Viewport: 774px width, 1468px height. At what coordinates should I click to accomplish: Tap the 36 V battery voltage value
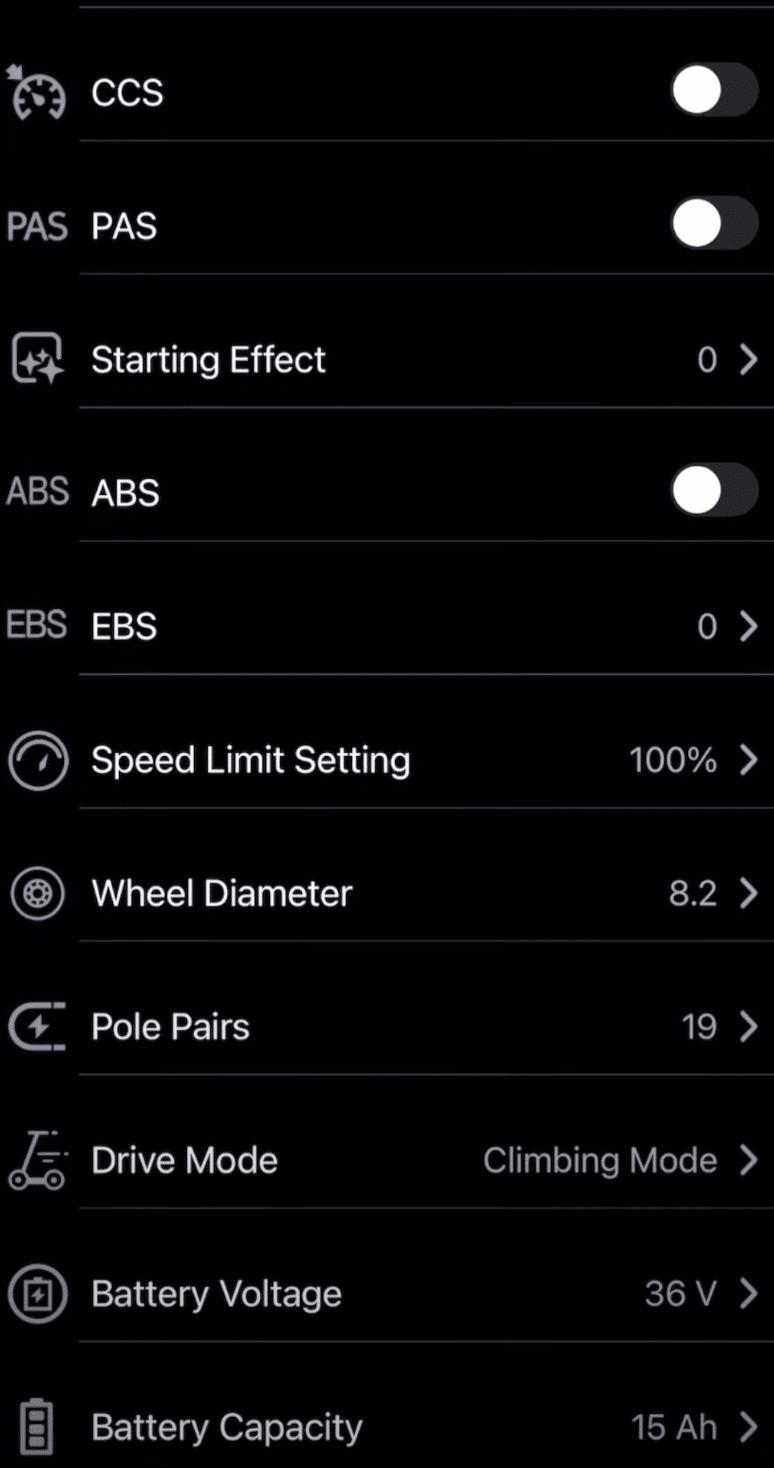(680, 1294)
